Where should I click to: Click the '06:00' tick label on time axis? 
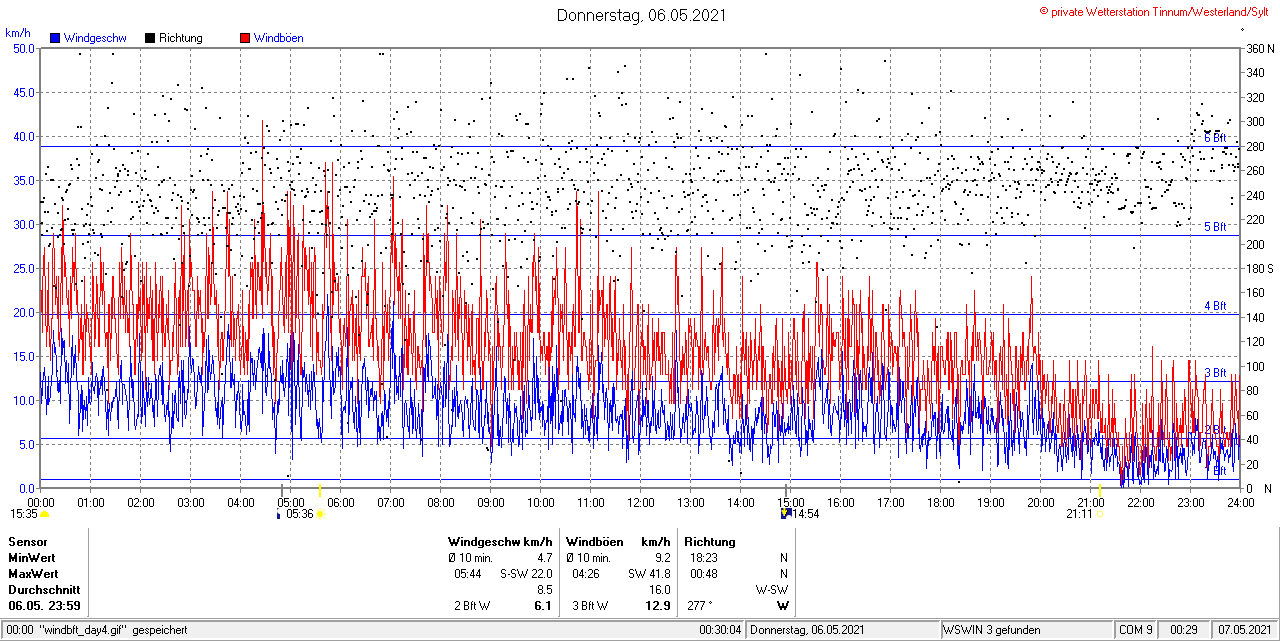[x=341, y=502]
